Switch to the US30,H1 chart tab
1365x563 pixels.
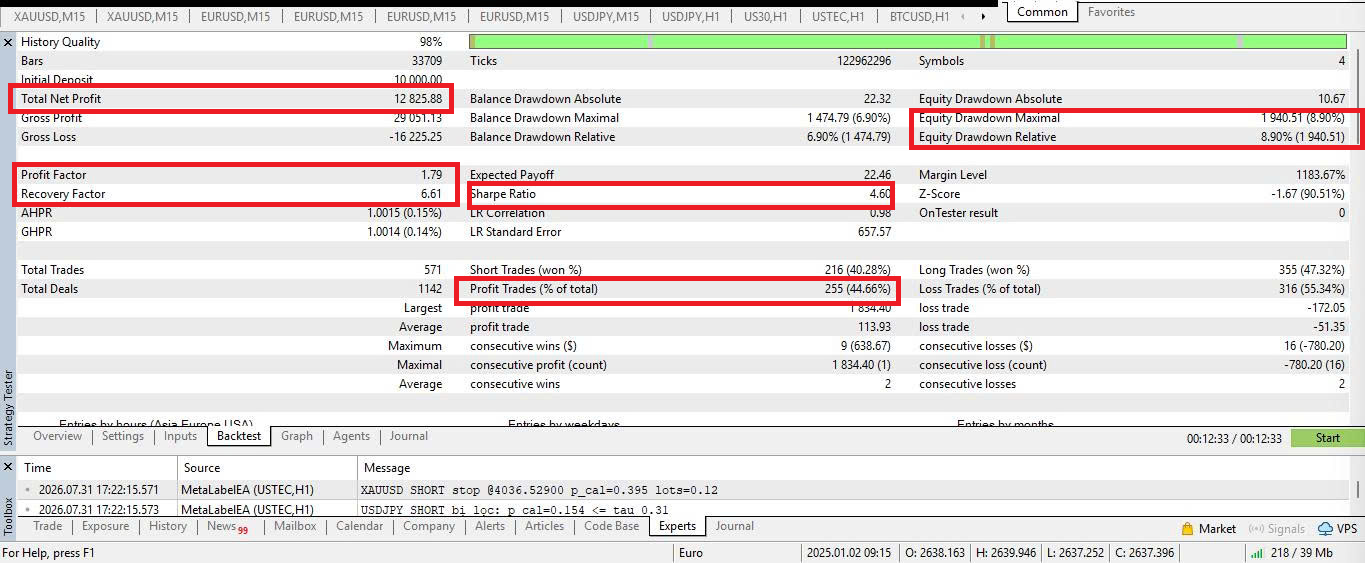click(x=766, y=16)
